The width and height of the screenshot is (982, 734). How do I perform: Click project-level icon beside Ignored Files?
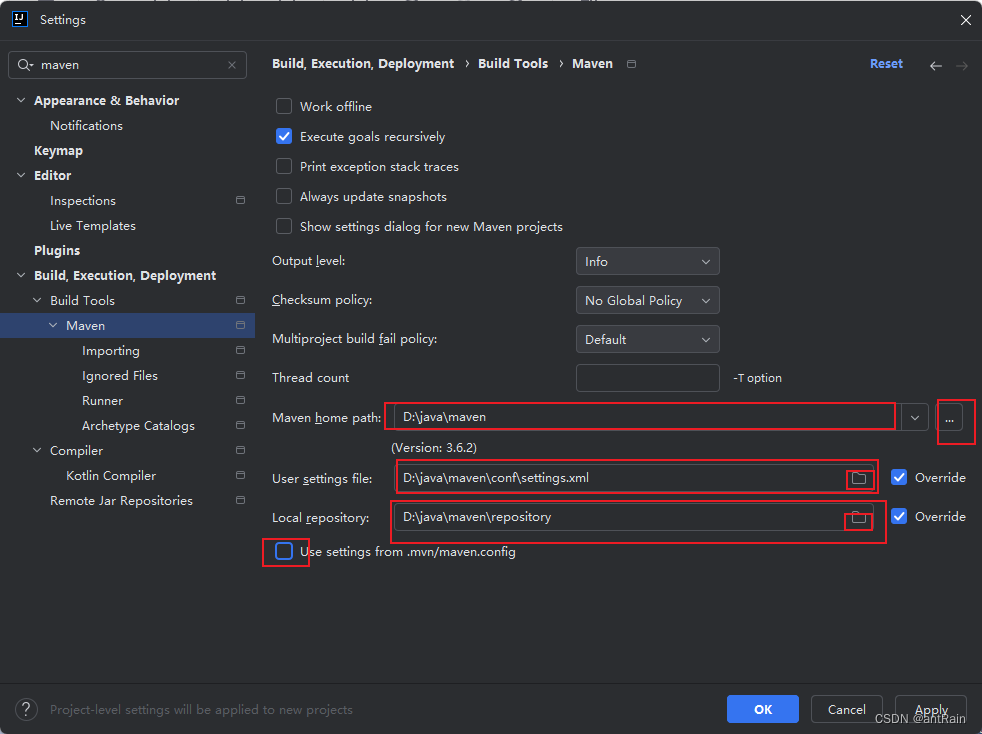point(240,375)
